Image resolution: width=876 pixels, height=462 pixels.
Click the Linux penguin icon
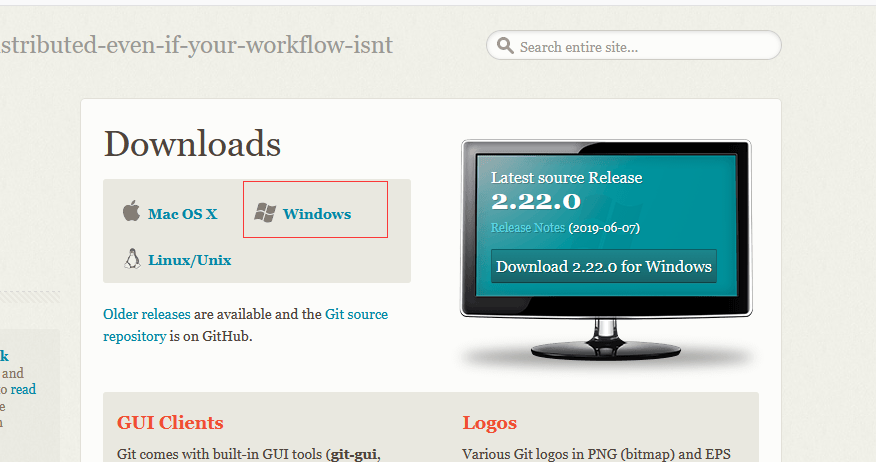(132, 259)
